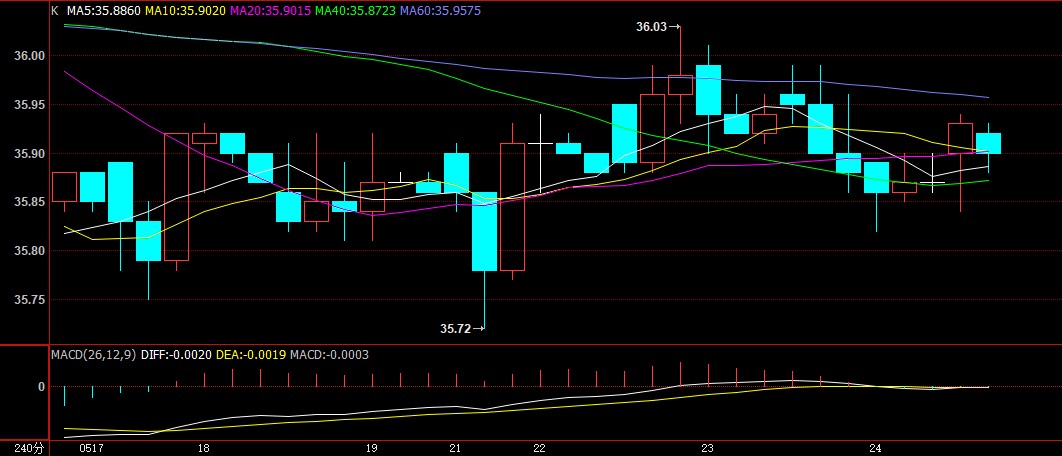Select the 0517 date on time axis
The image size is (1062, 456).
(x=91, y=449)
